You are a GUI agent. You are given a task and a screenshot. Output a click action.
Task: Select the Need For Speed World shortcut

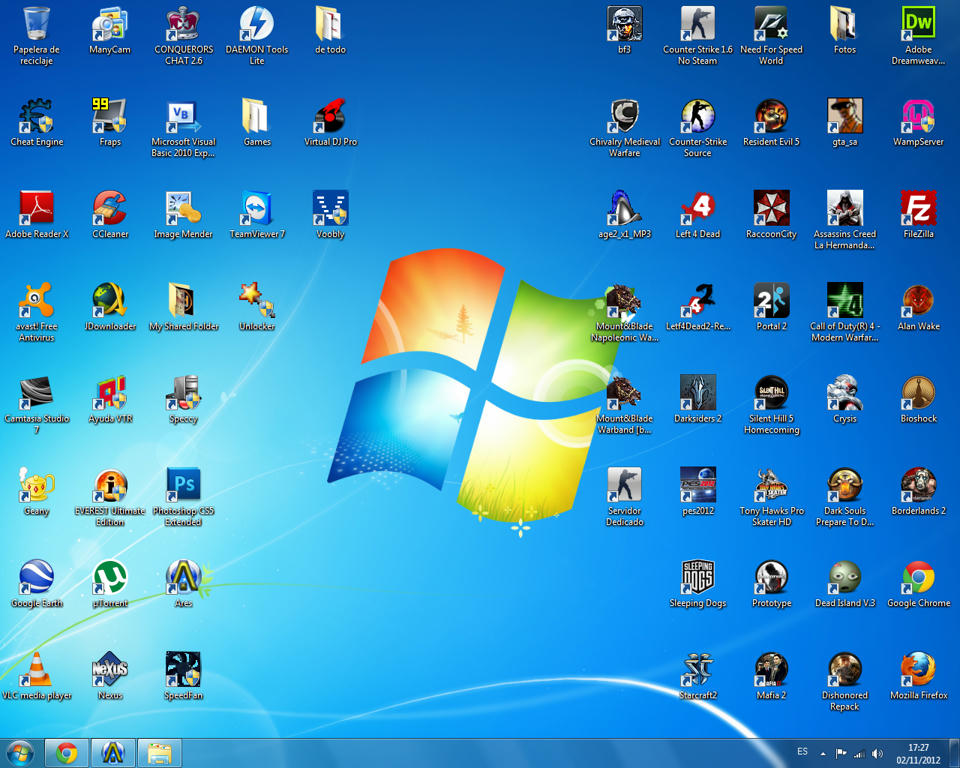771,24
